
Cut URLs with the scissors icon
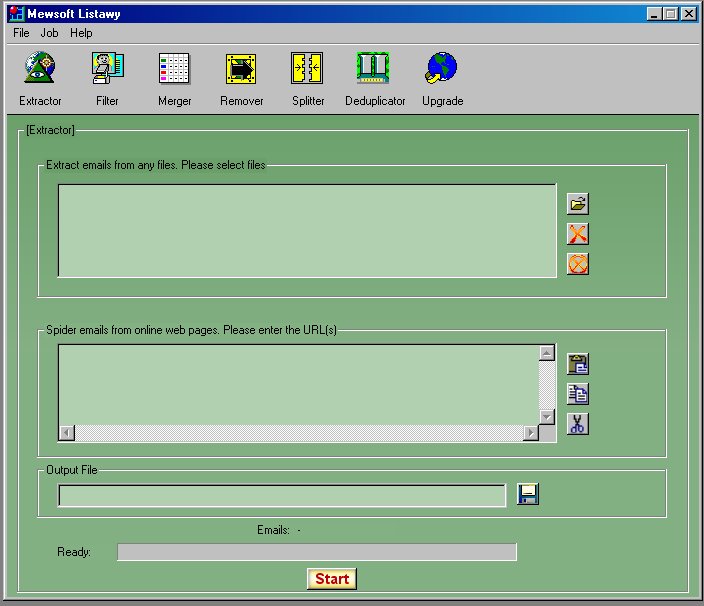pyautogui.click(x=578, y=424)
